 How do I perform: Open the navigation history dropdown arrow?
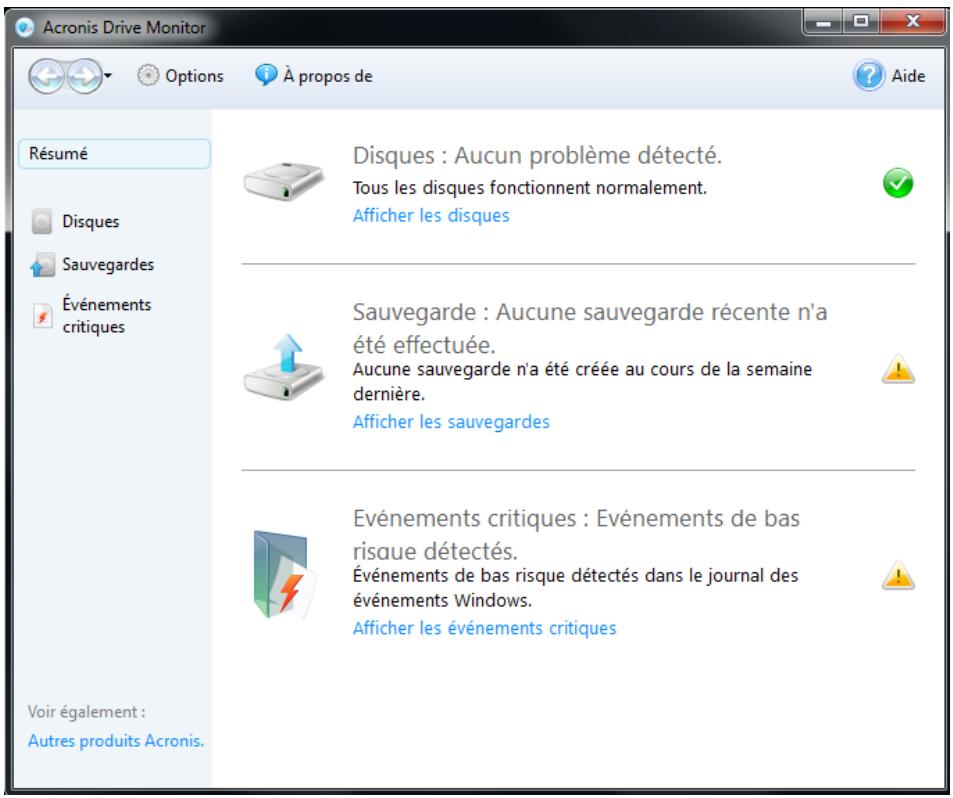click(x=108, y=76)
